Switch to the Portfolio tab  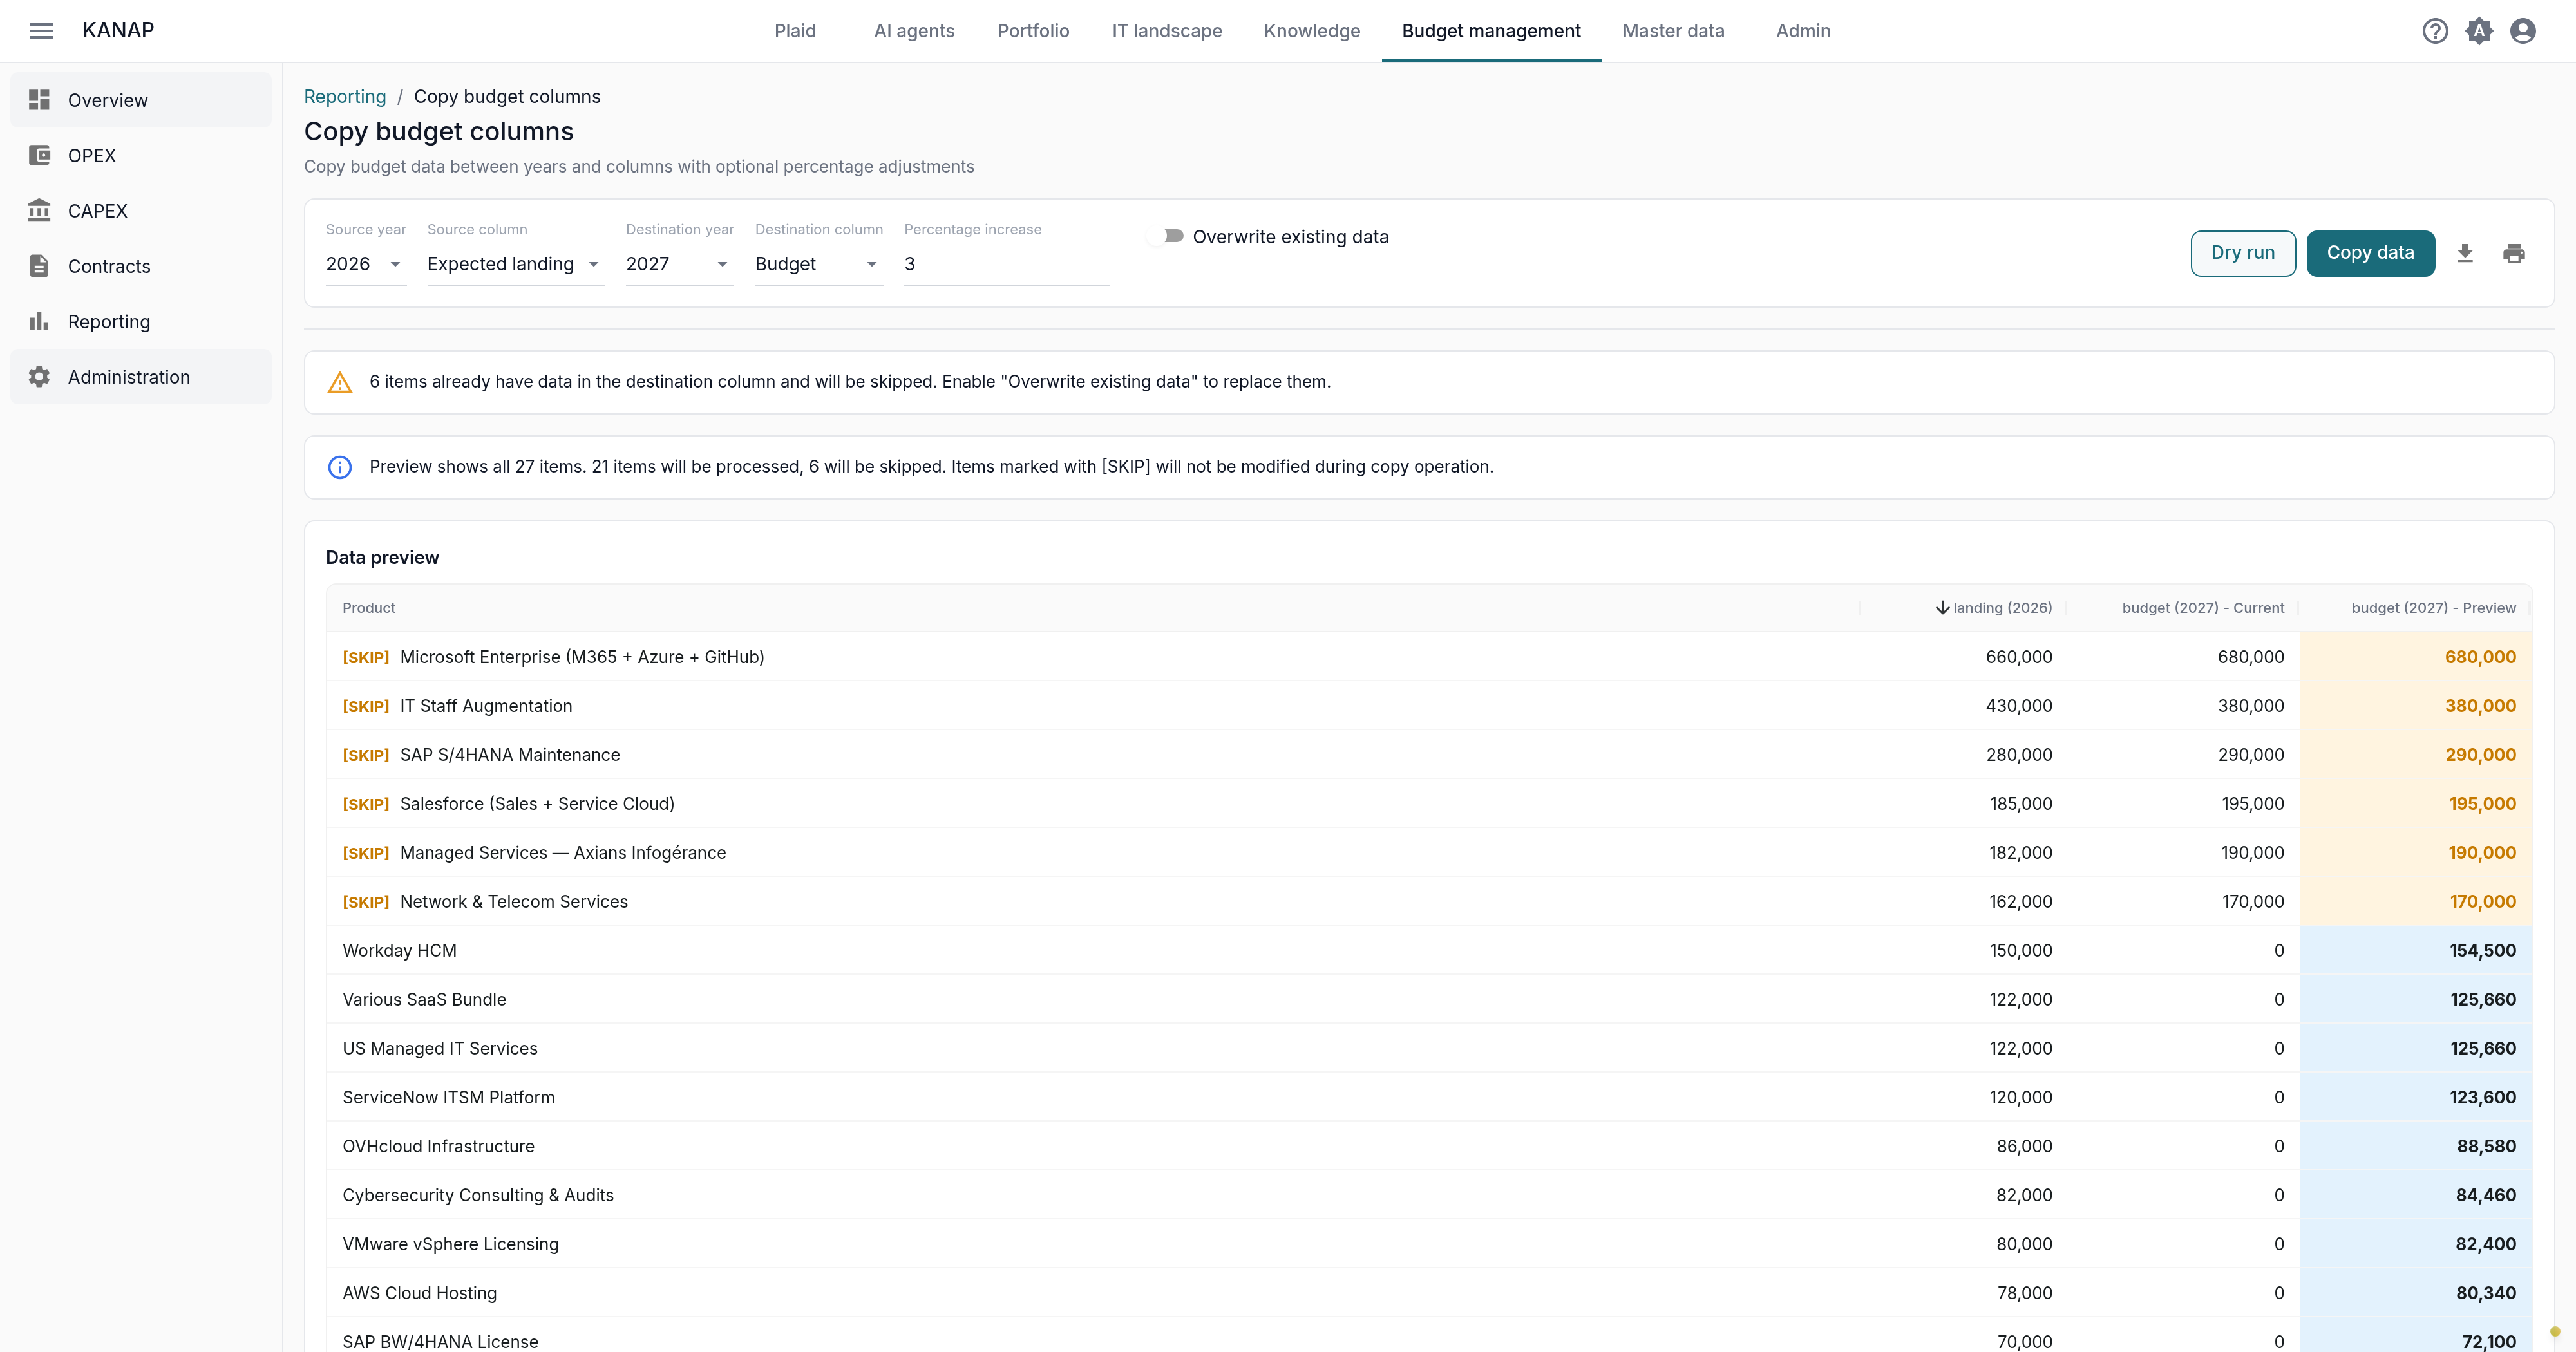[1033, 31]
